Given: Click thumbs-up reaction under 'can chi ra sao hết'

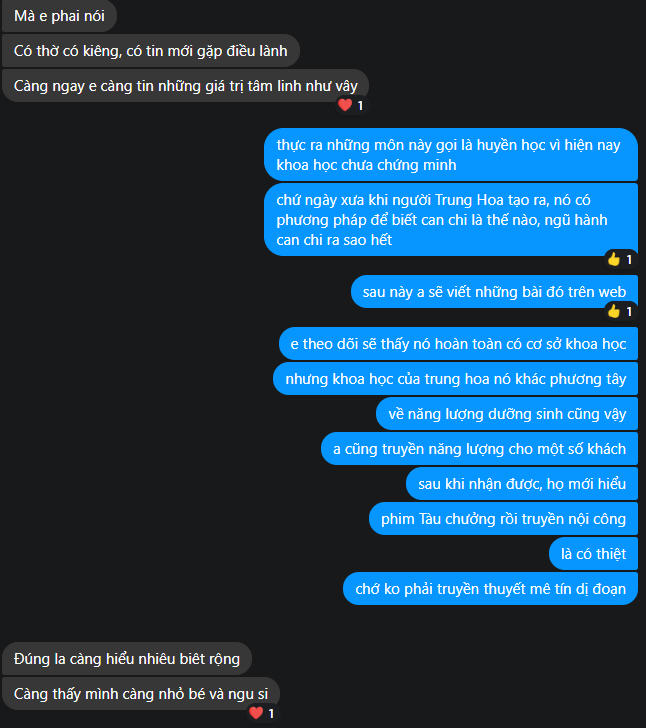Looking at the screenshot, I should [x=620, y=259].
